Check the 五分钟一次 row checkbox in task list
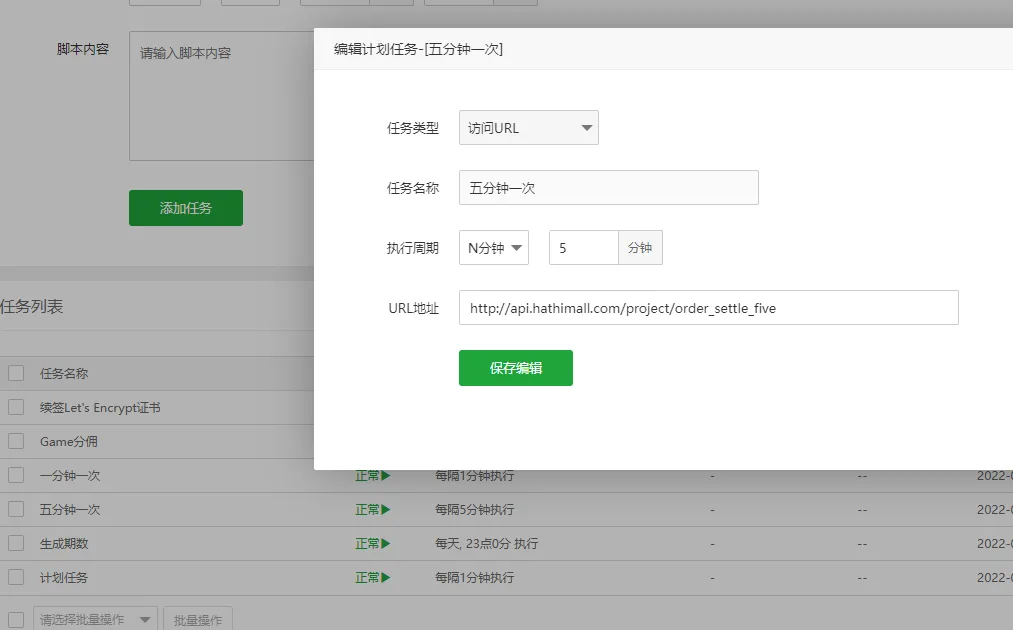 16,509
